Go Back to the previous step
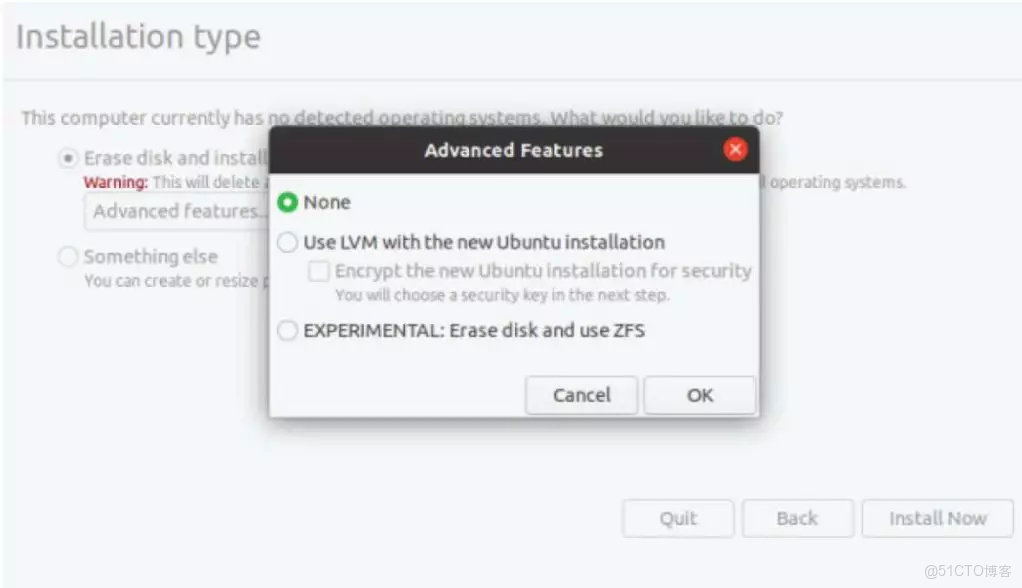The width and height of the screenshot is (1022, 588). 797,518
